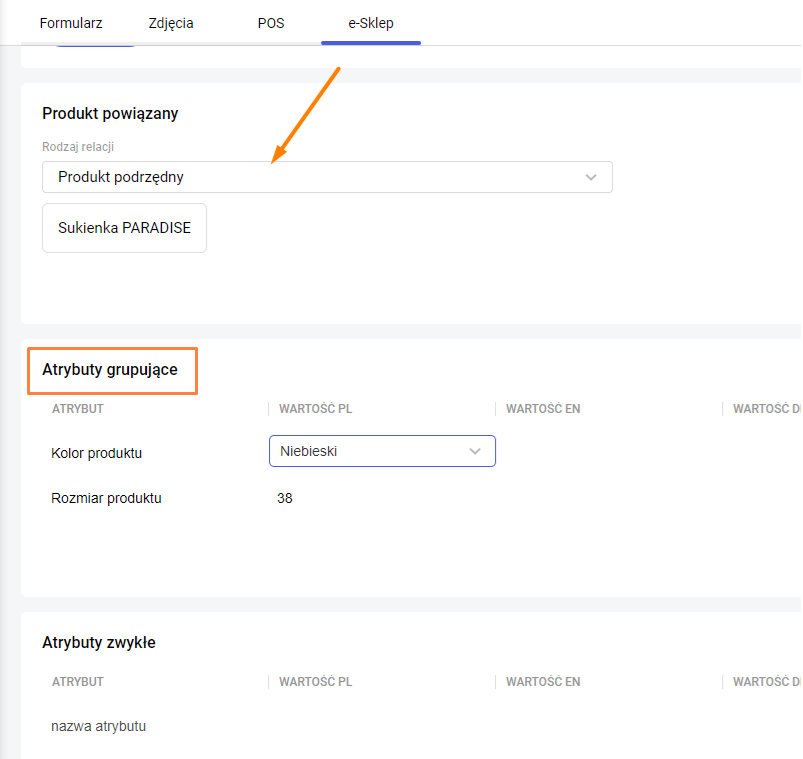Click the Sukienka PARADISE product button
803x759 pixels.
[124, 229]
